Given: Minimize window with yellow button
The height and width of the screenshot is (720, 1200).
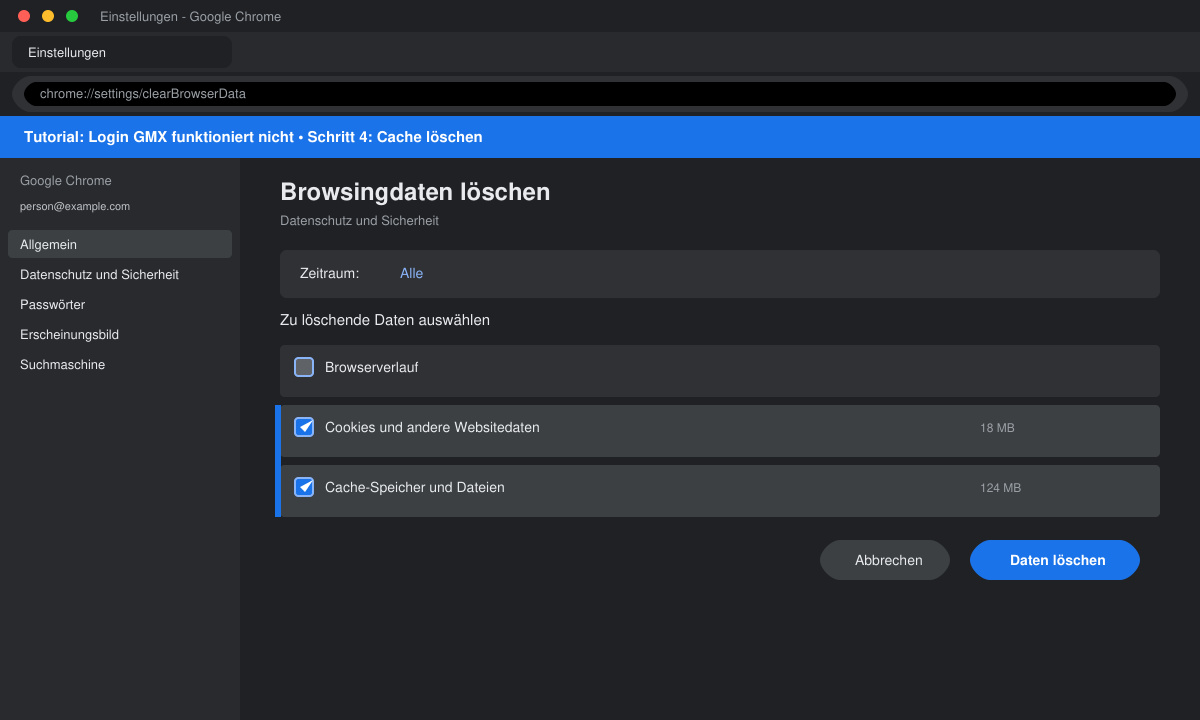Looking at the screenshot, I should (48, 16).
